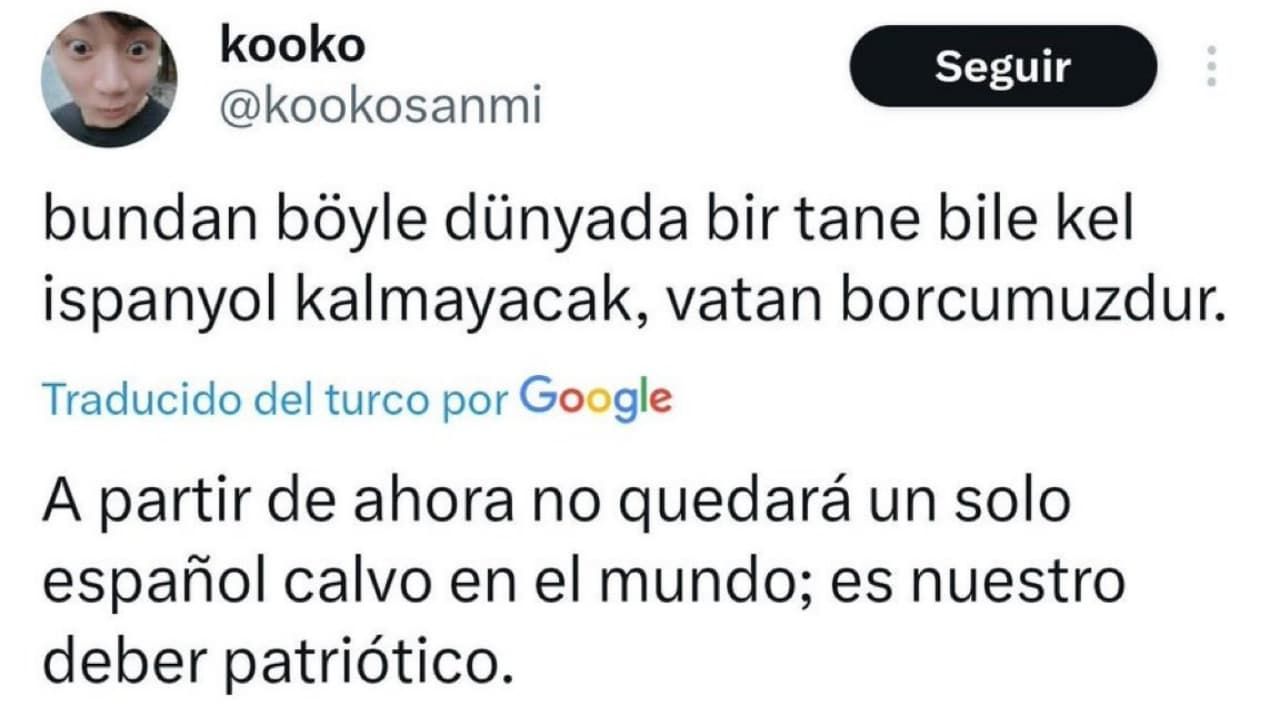The height and width of the screenshot is (720, 1280).
Task: Click kooko's profile picture avatar
Action: point(109,79)
